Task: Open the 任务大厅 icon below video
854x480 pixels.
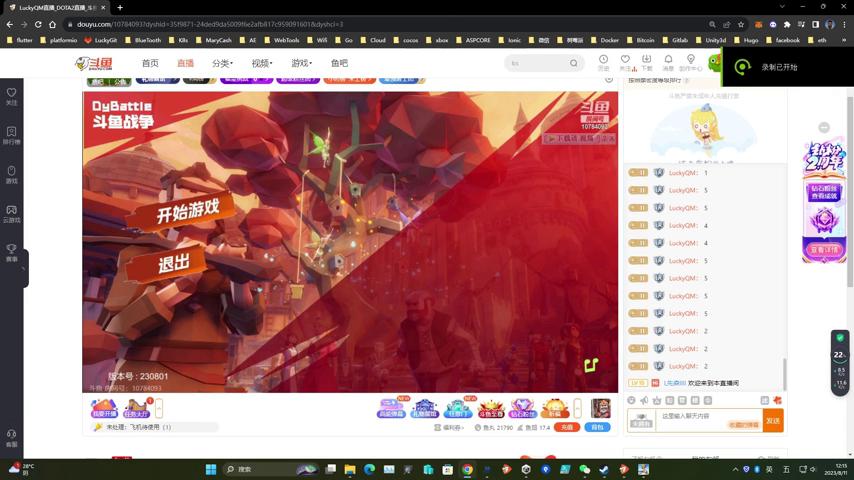Action: (x=137, y=409)
